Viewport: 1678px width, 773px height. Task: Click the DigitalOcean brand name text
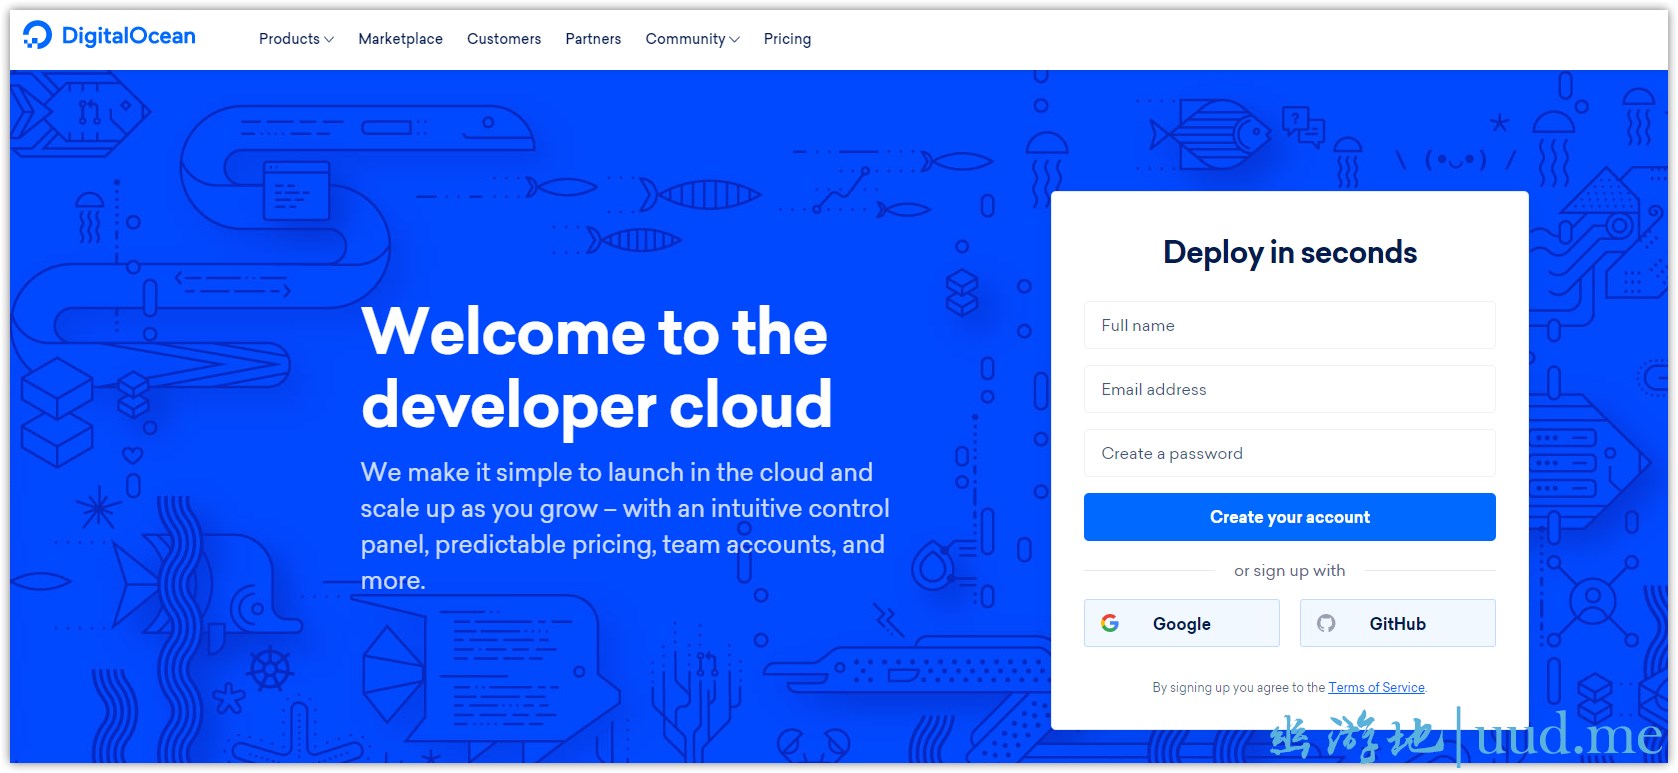(x=128, y=36)
